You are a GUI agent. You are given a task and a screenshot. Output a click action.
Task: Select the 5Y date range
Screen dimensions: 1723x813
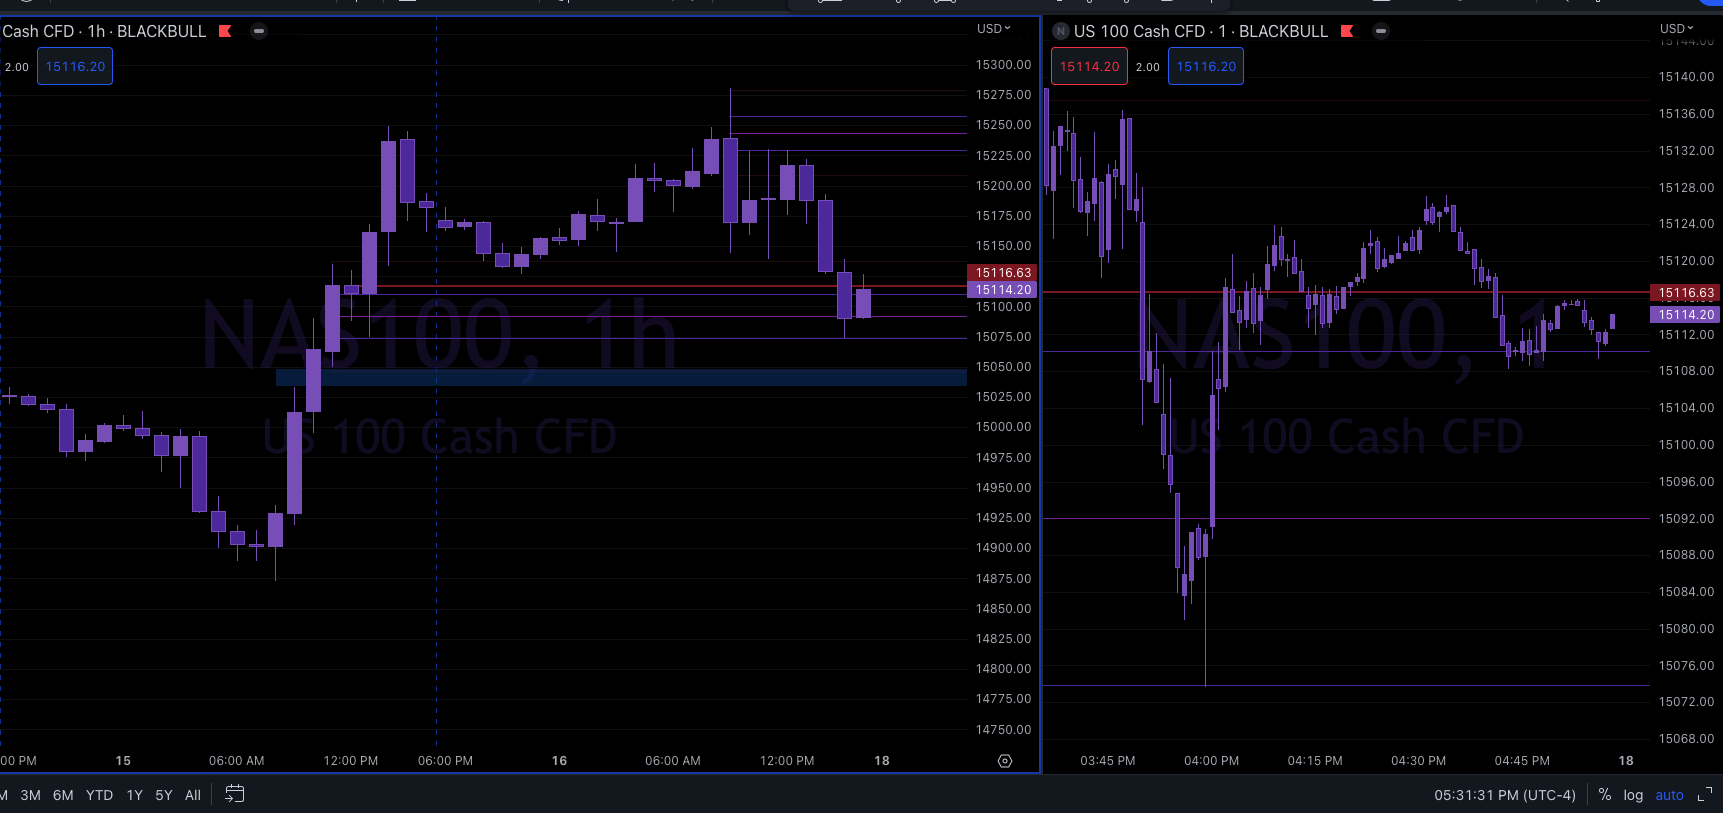pyautogui.click(x=164, y=795)
